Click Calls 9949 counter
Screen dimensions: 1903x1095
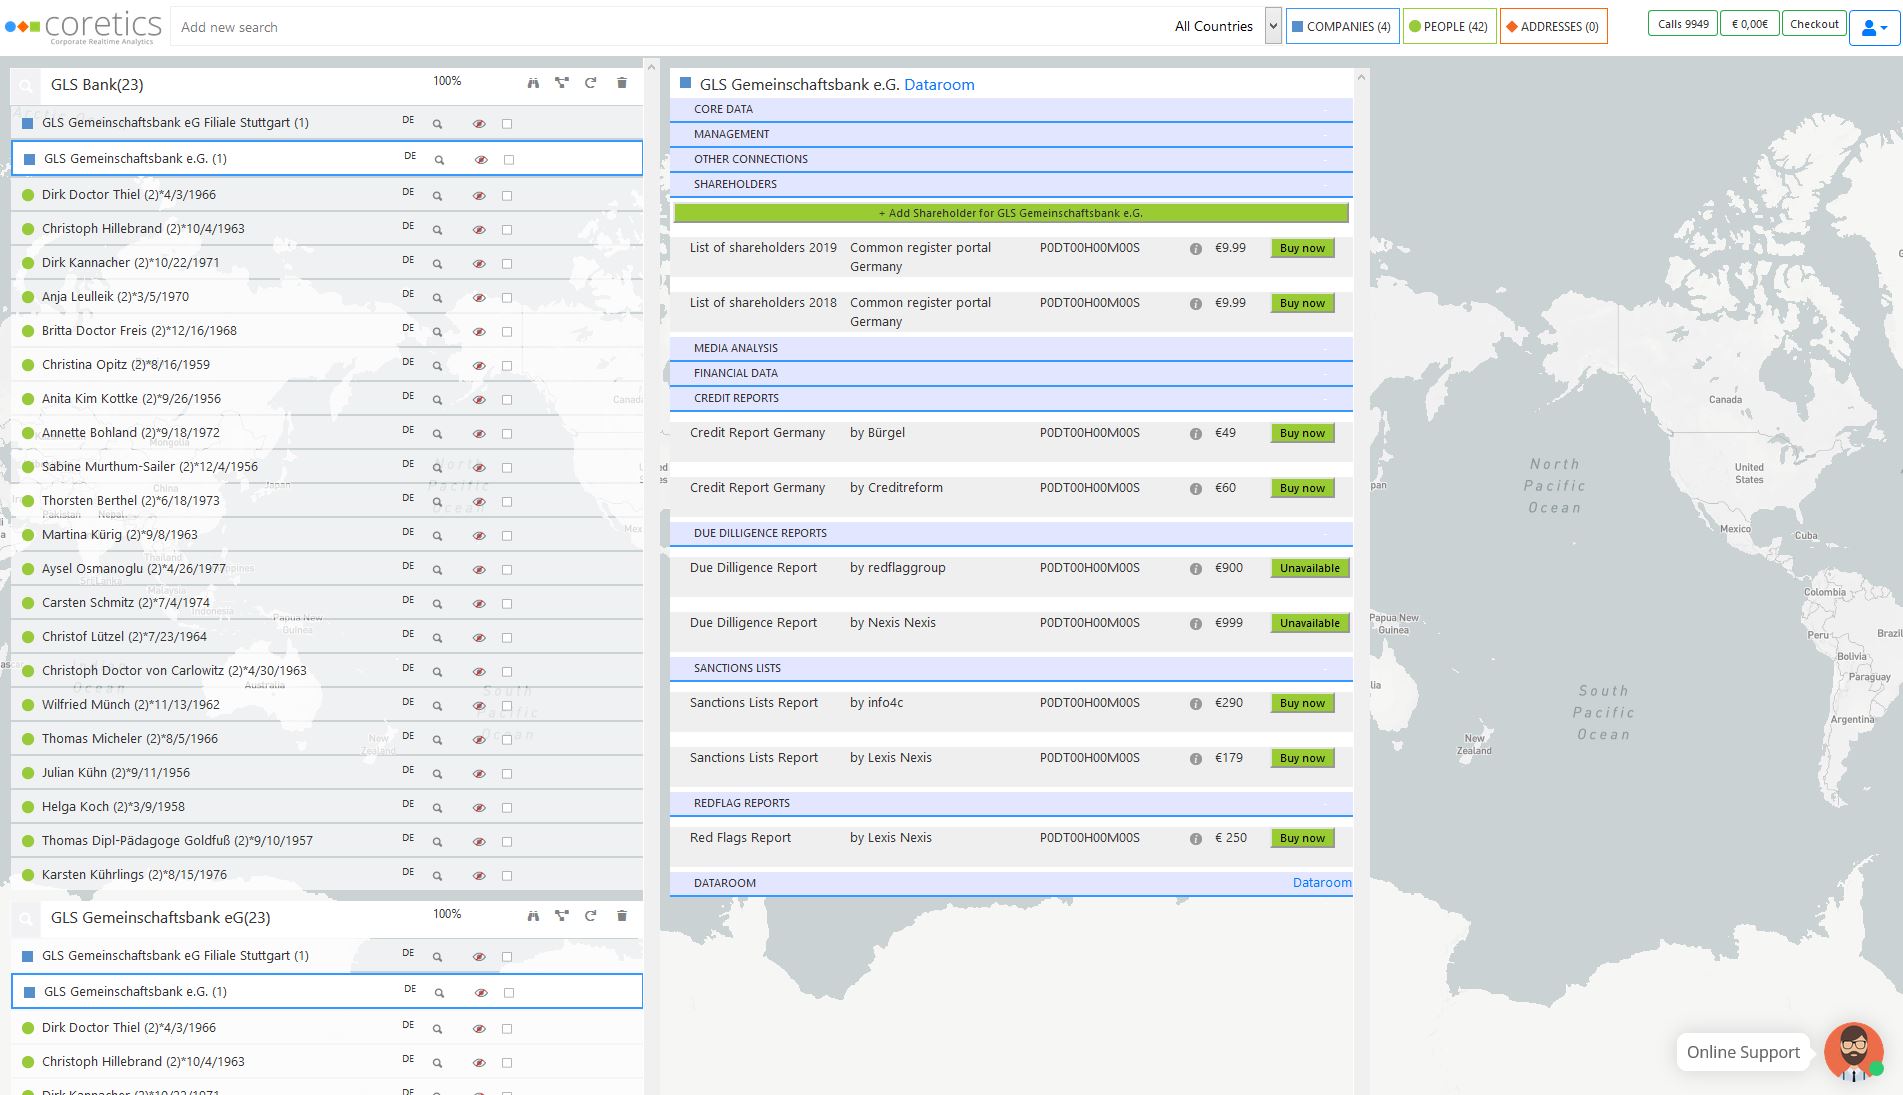click(x=1683, y=24)
